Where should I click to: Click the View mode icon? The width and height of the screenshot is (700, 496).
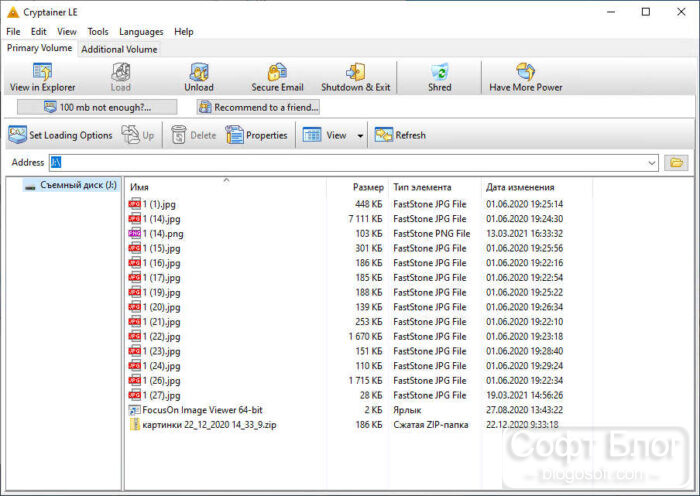click(x=312, y=135)
